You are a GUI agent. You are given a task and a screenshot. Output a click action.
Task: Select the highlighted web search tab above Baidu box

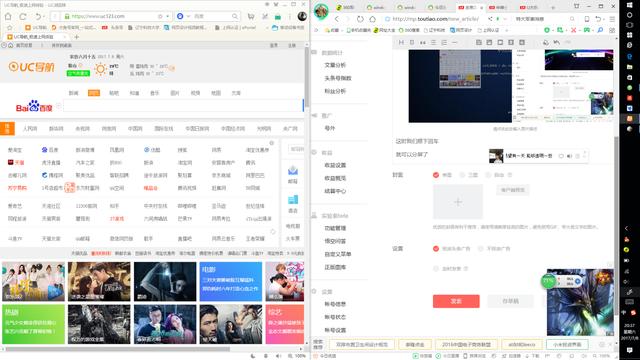[94, 93]
